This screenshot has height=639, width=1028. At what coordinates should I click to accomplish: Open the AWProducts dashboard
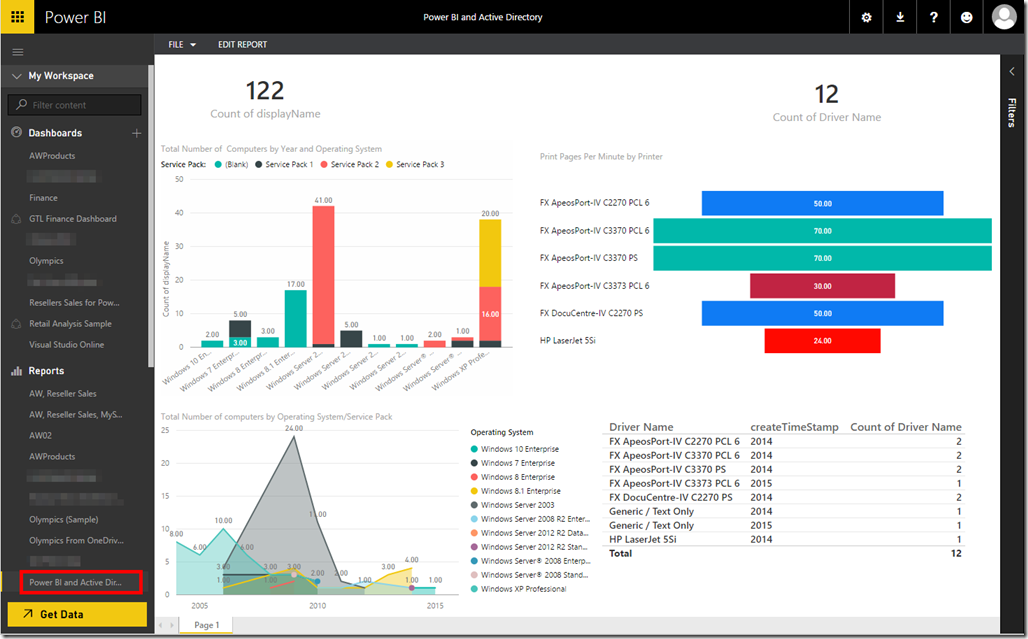click(x=52, y=156)
